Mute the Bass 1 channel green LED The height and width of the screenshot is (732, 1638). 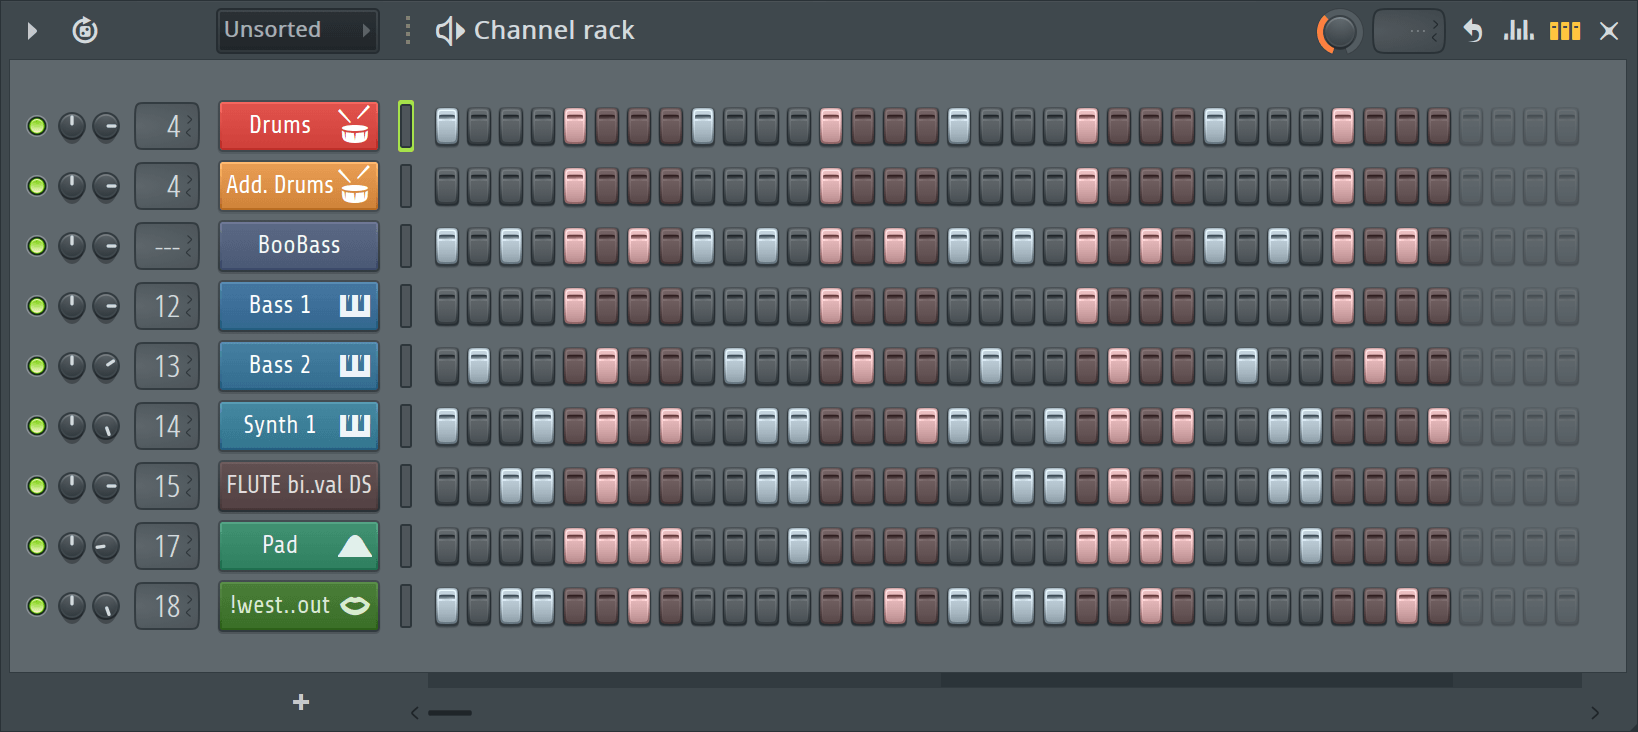37,306
